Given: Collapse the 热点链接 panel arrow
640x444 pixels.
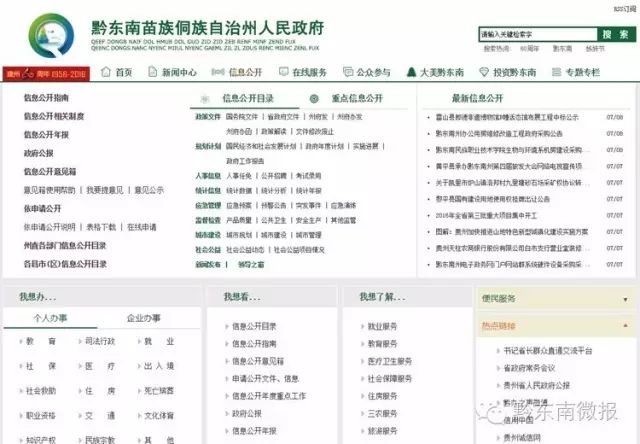Looking at the screenshot, I should click(x=625, y=326).
